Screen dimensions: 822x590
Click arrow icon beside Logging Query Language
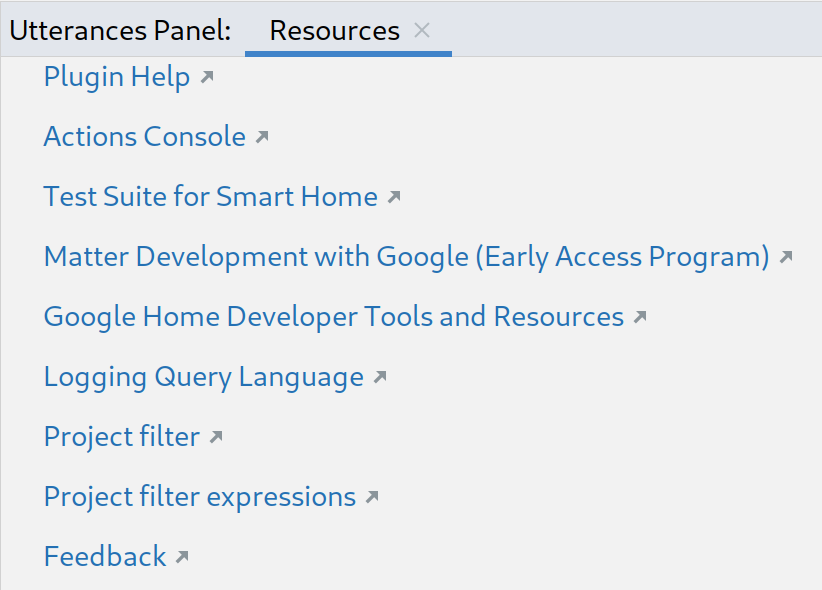click(380, 377)
